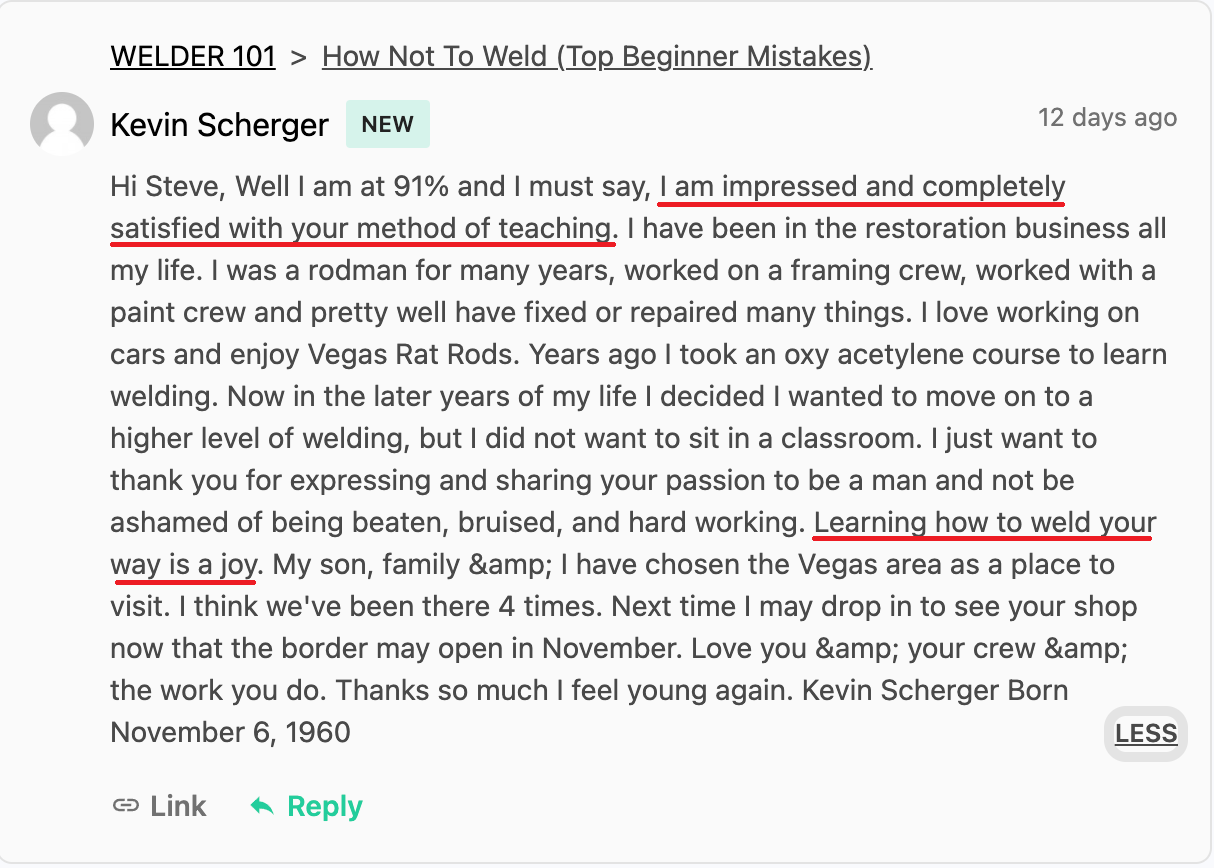
Task: Click the 12 days ago timestamp
Action: (1108, 118)
